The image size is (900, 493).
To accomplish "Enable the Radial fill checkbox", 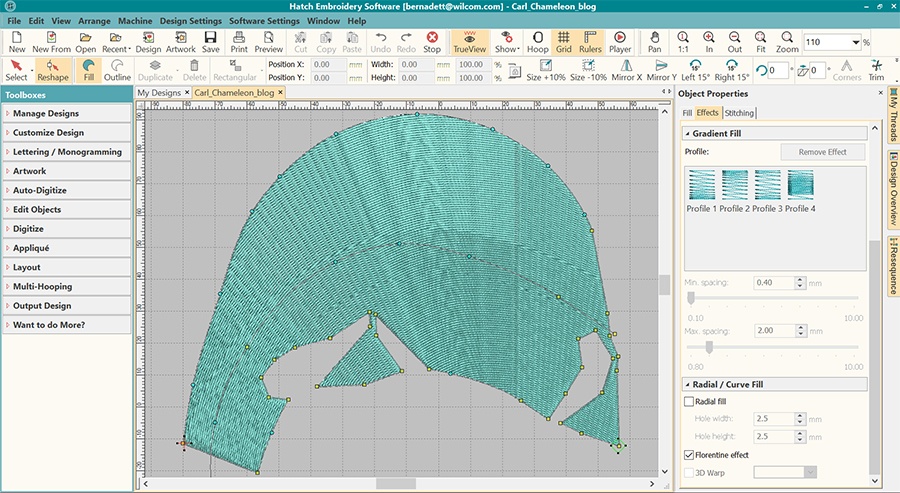I will 688,401.
